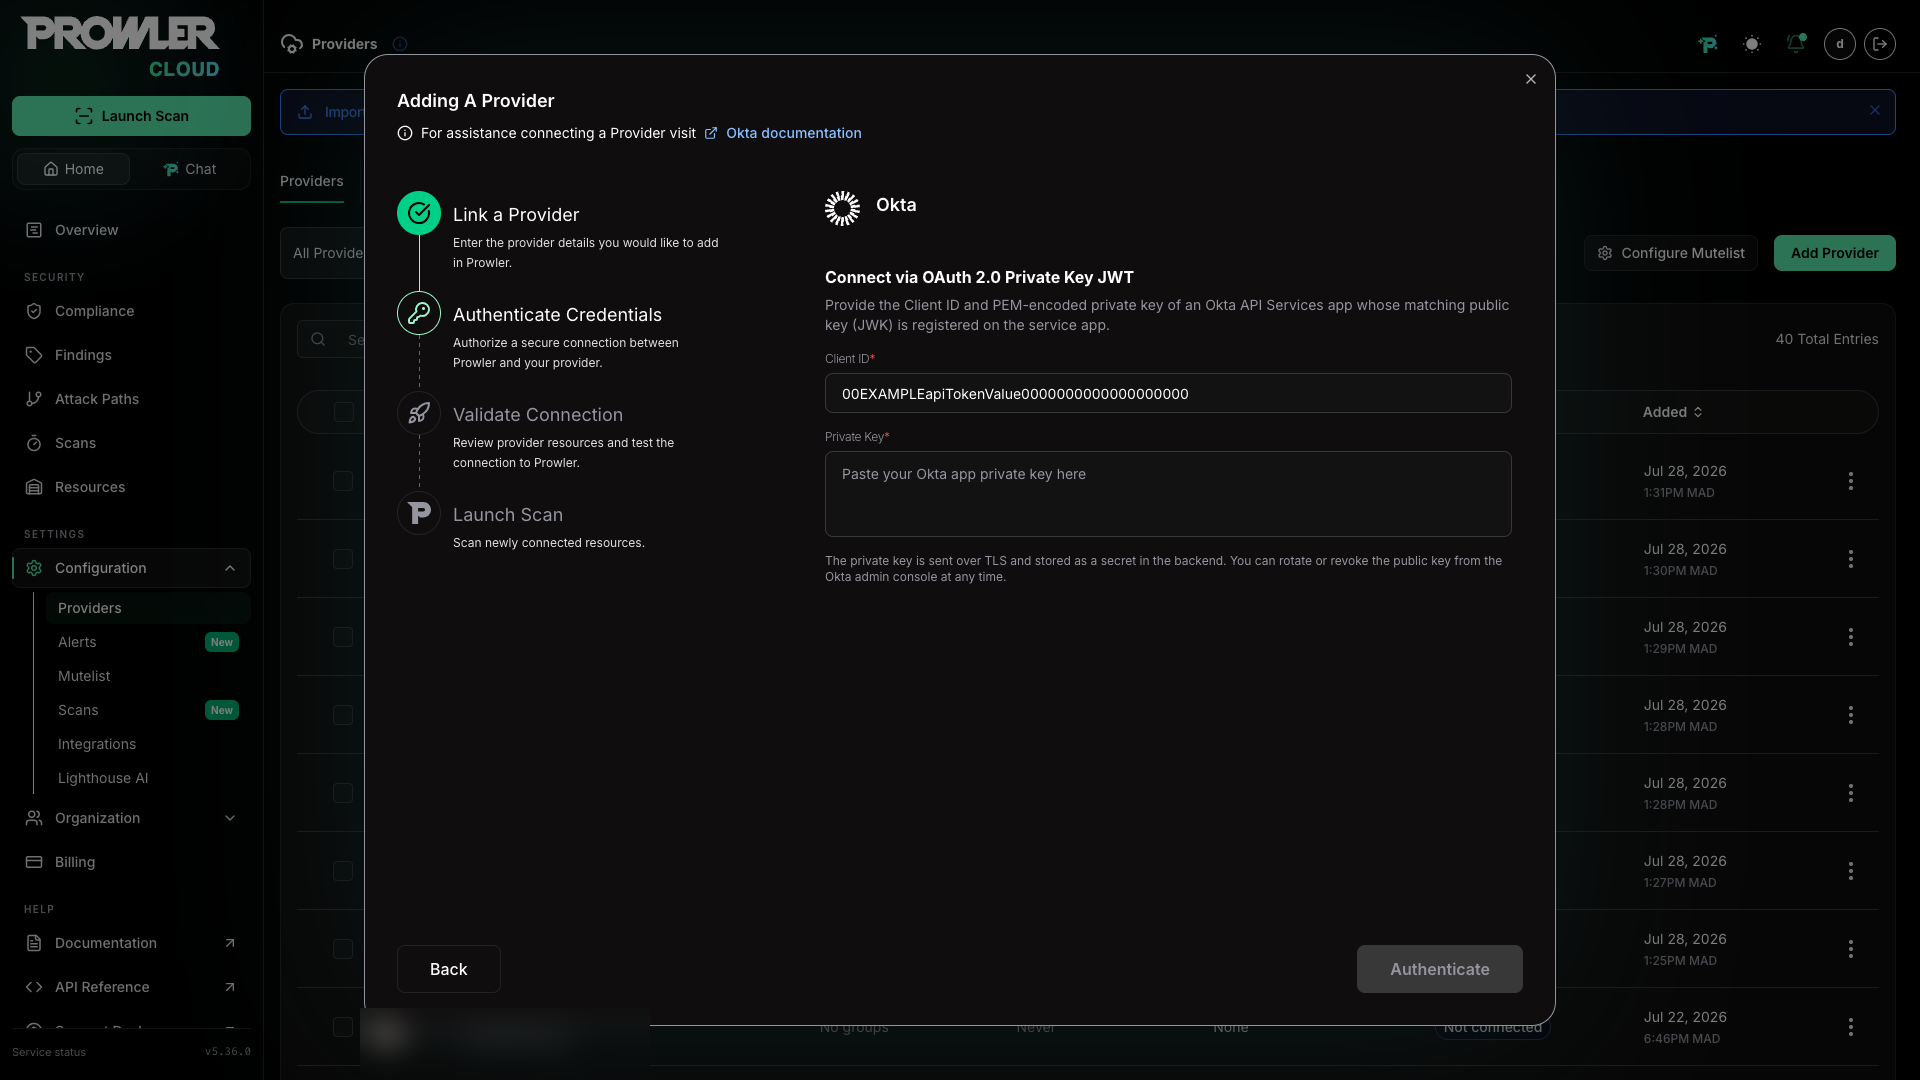Open Mutelist in the sidebar
1920x1080 pixels.
click(x=148, y=676)
